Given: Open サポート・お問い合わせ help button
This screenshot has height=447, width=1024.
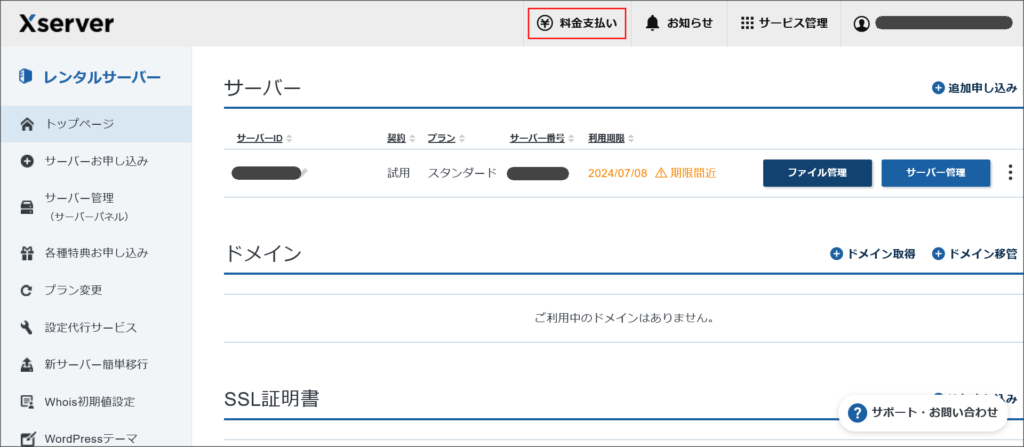Looking at the screenshot, I should click(x=923, y=412).
